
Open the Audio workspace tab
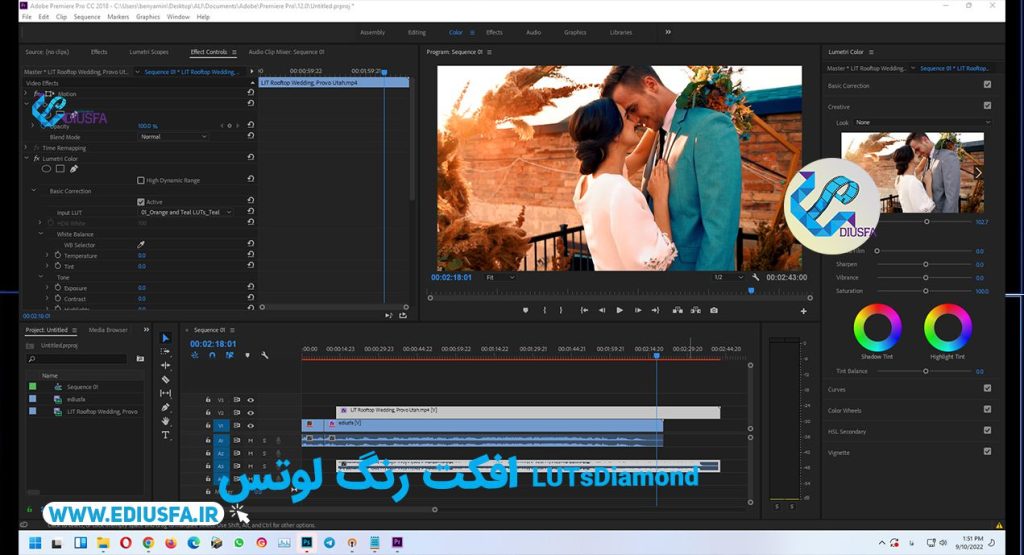pyautogui.click(x=534, y=32)
